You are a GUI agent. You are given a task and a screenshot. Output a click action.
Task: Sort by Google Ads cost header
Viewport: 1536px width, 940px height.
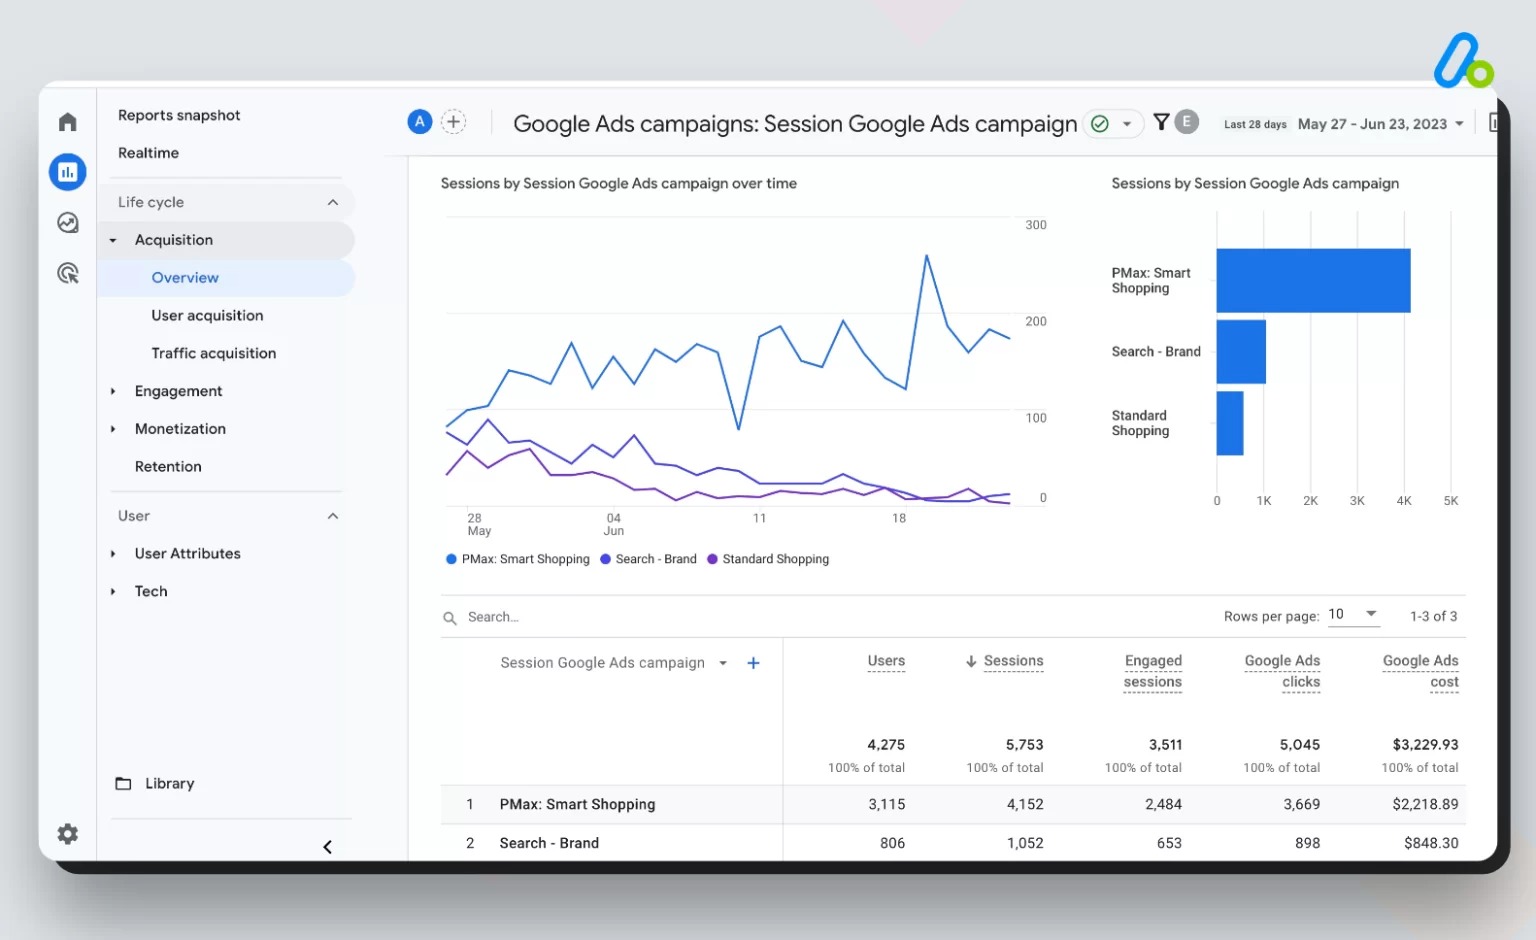click(x=1420, y=672)
